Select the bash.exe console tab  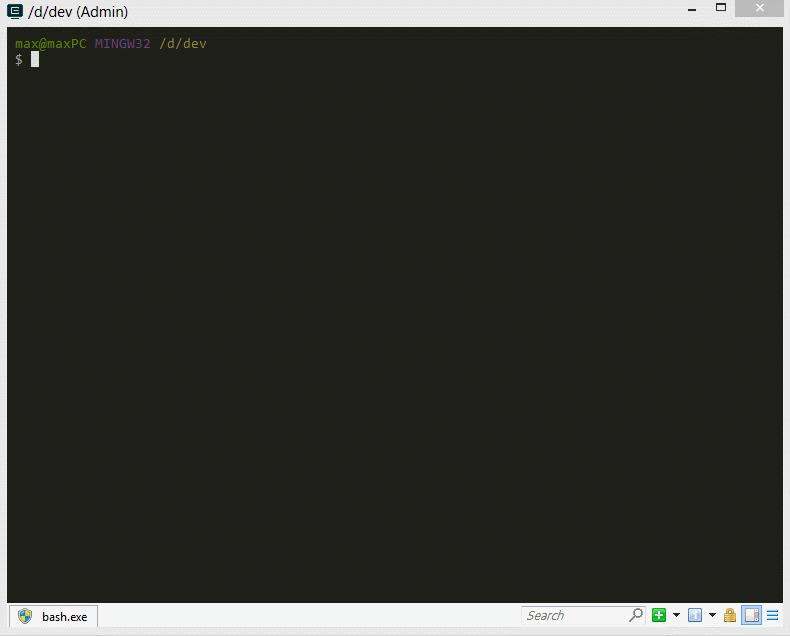53,616
